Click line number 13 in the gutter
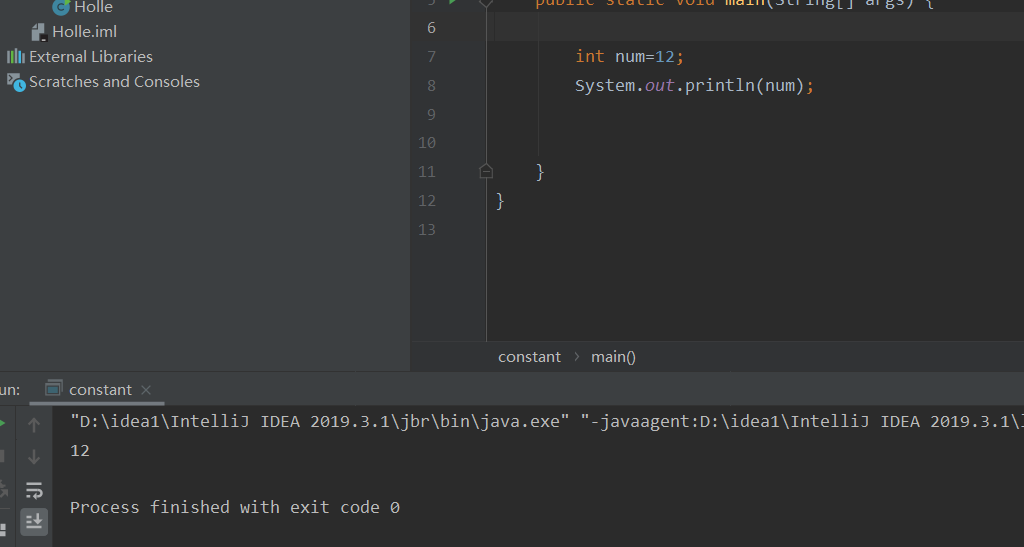The image size is (1024, 547). coord(427,230)
